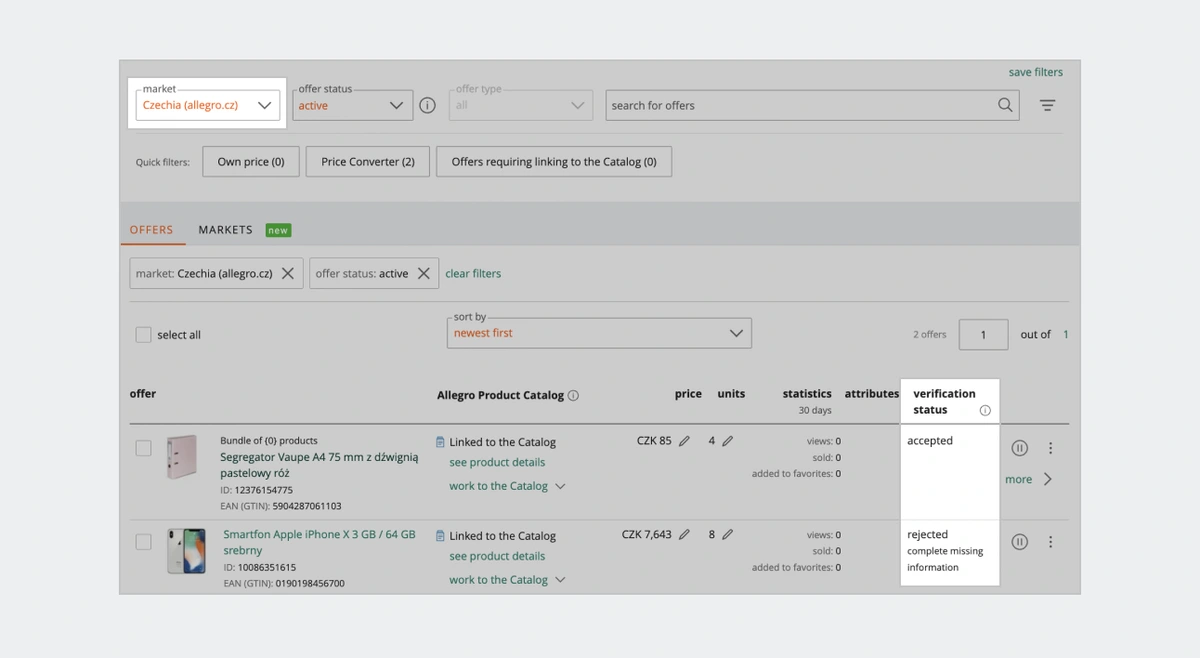Edit price pencil for CZK 85
The image size is (1200, 658).
pyautogui.click(x=684, y=440)
